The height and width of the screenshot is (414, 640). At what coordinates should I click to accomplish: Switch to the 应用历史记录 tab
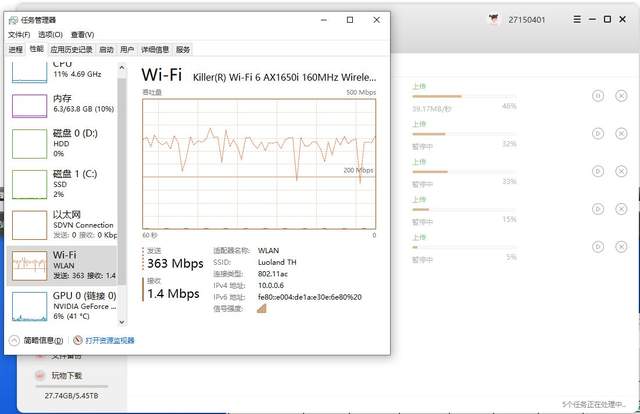click(71, 49)
